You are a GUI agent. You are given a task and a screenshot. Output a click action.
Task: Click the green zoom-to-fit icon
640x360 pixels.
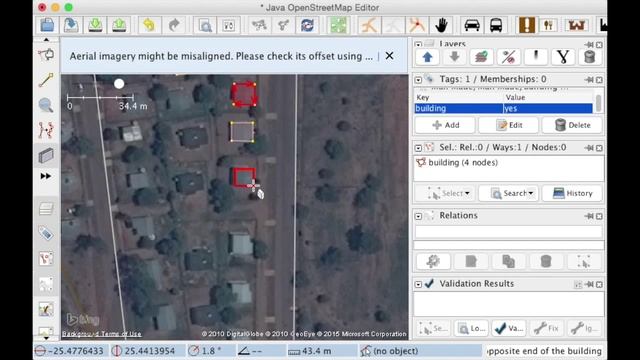(338, 25)
